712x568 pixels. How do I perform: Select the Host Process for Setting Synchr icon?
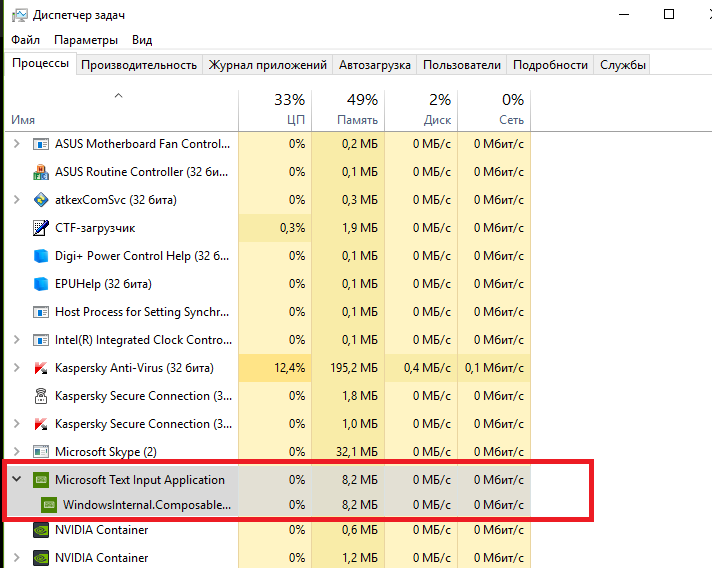(x=41, y=312)
